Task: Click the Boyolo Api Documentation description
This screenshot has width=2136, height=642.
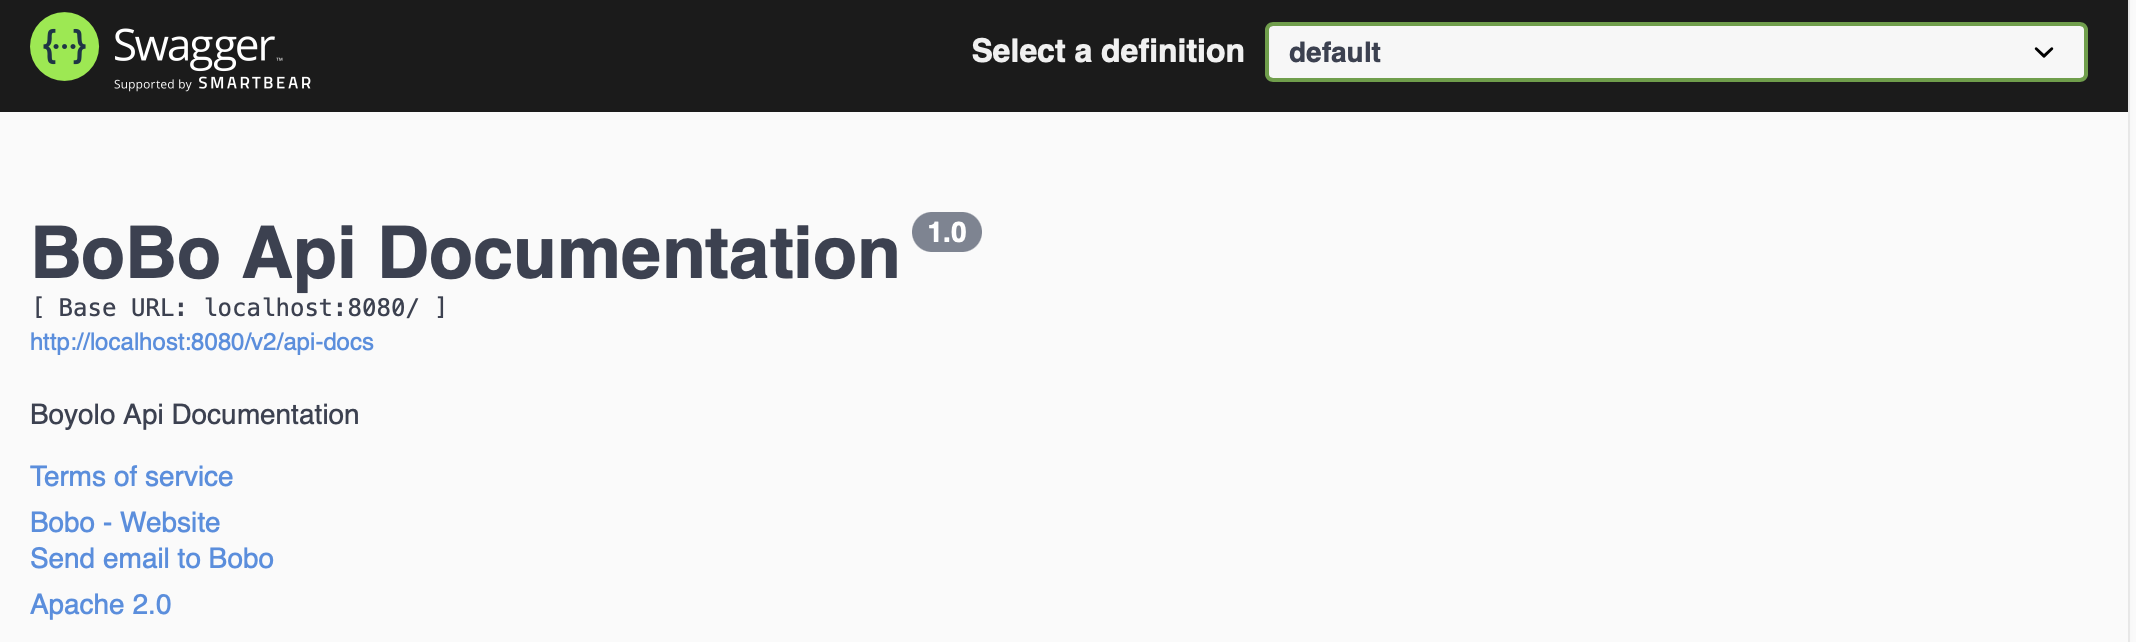Action: (195, 415)
